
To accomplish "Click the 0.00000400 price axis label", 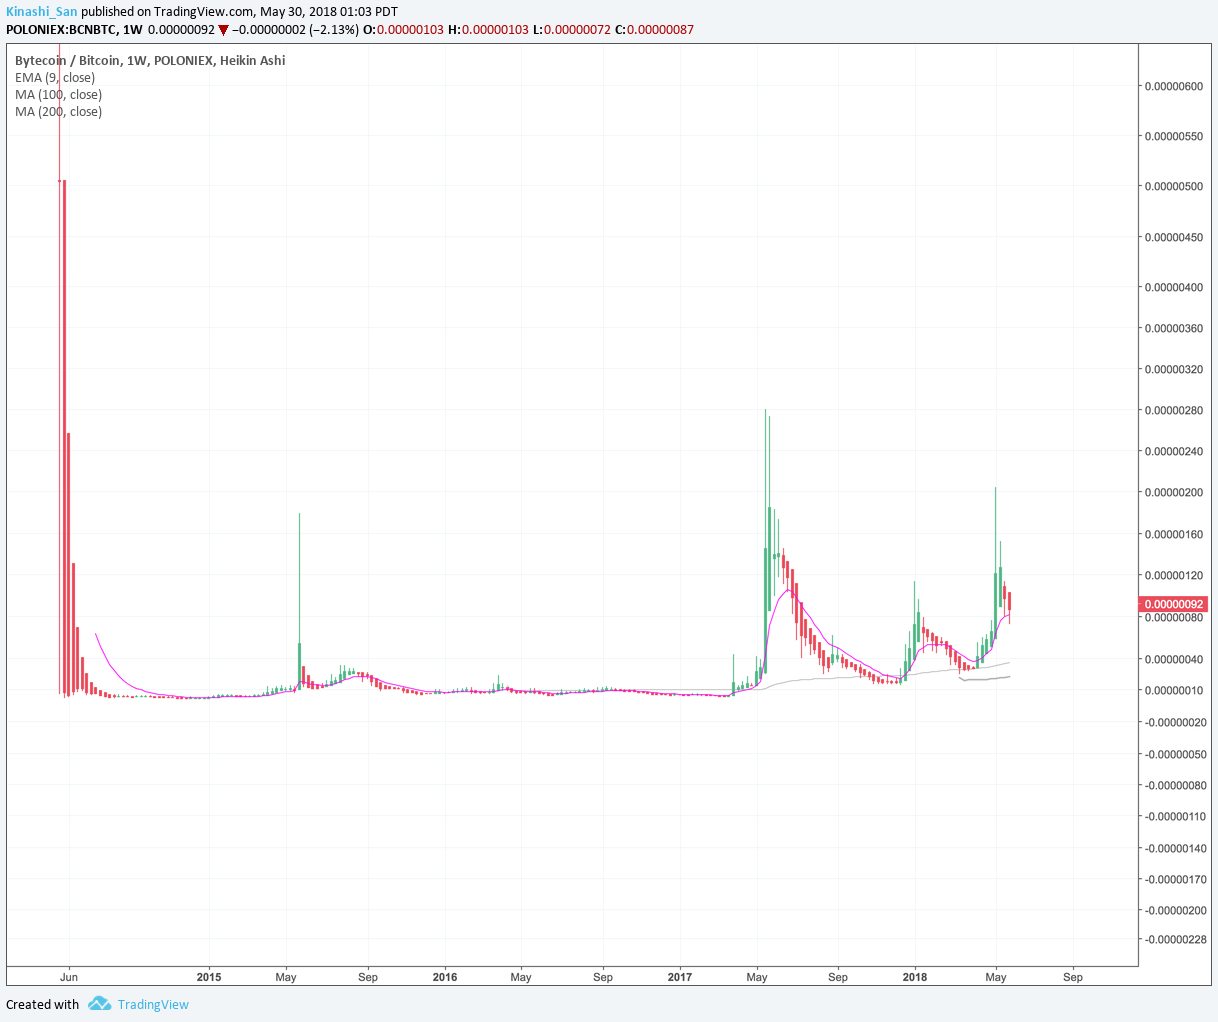I will (1174, 288).
